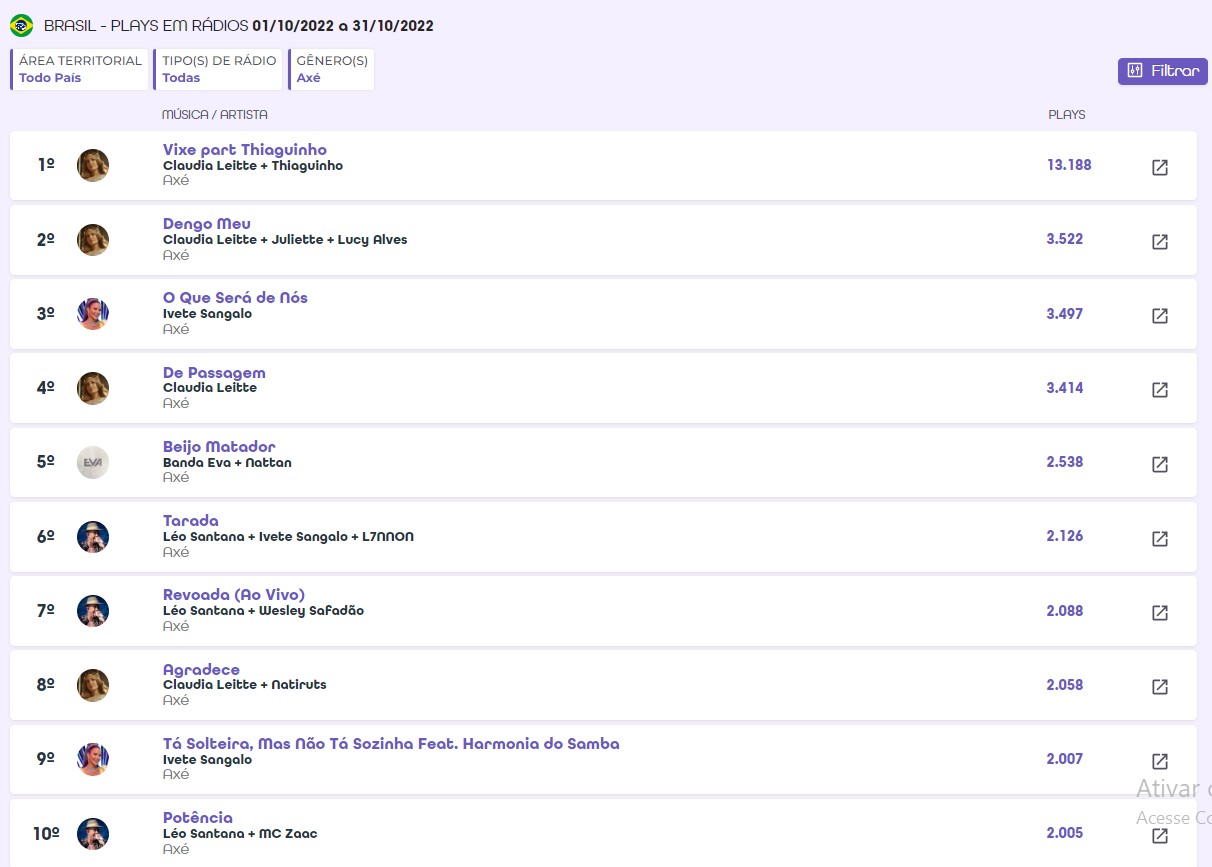Open song title O Que Será de Nós

pyautogui.click(x=235, y=298)
